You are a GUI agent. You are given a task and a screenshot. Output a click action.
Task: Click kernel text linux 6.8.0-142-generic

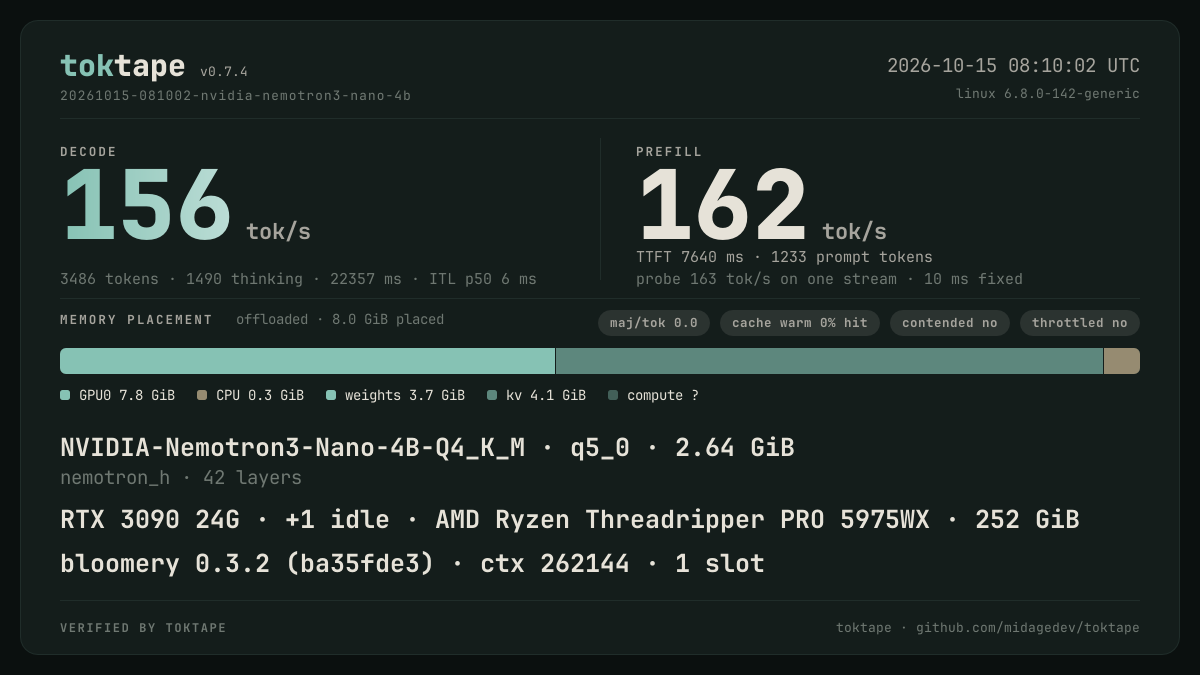pos(1047,94)
